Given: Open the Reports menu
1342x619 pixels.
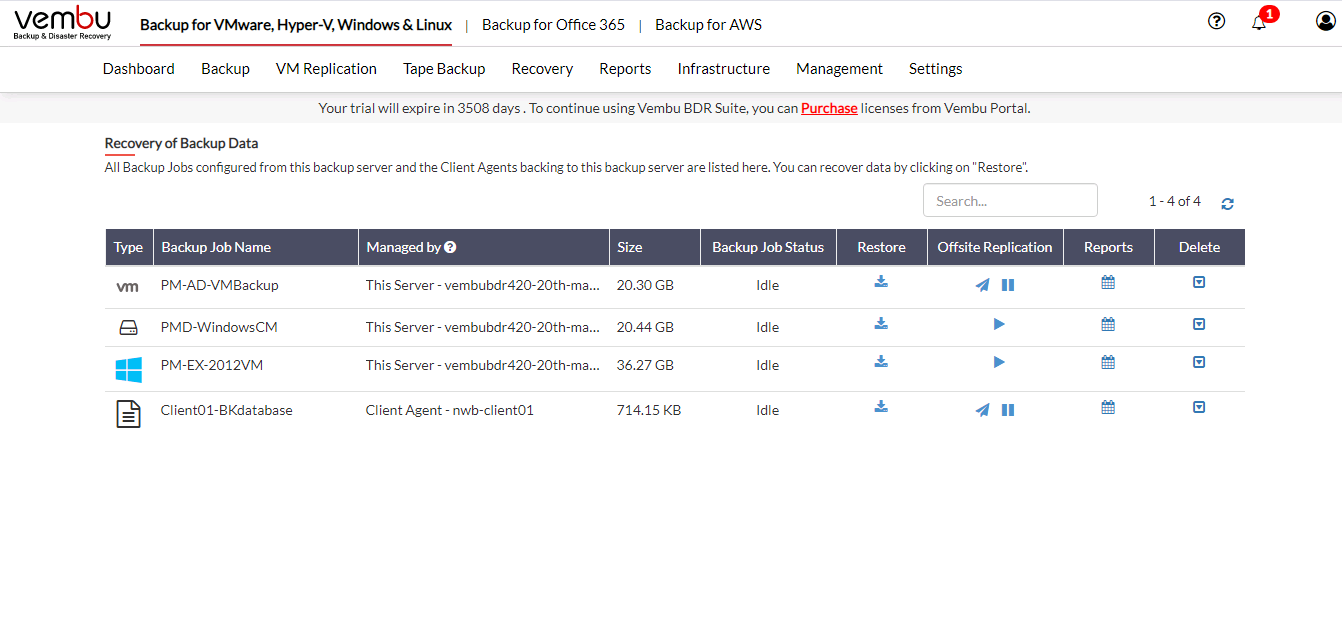Looking at the screenshot, I should click(x=625, y=69).
